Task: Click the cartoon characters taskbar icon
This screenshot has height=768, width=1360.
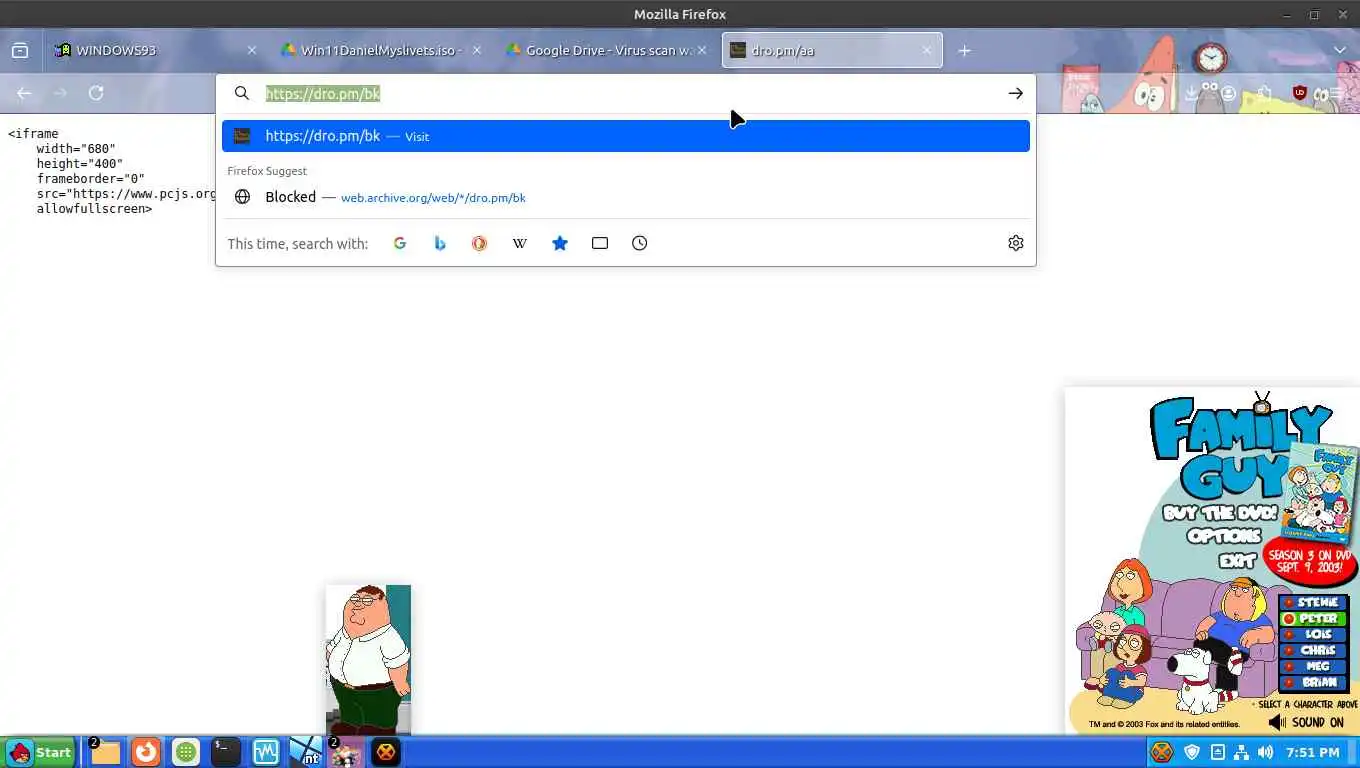Action: pyautogui.click(x=346, y=752)
